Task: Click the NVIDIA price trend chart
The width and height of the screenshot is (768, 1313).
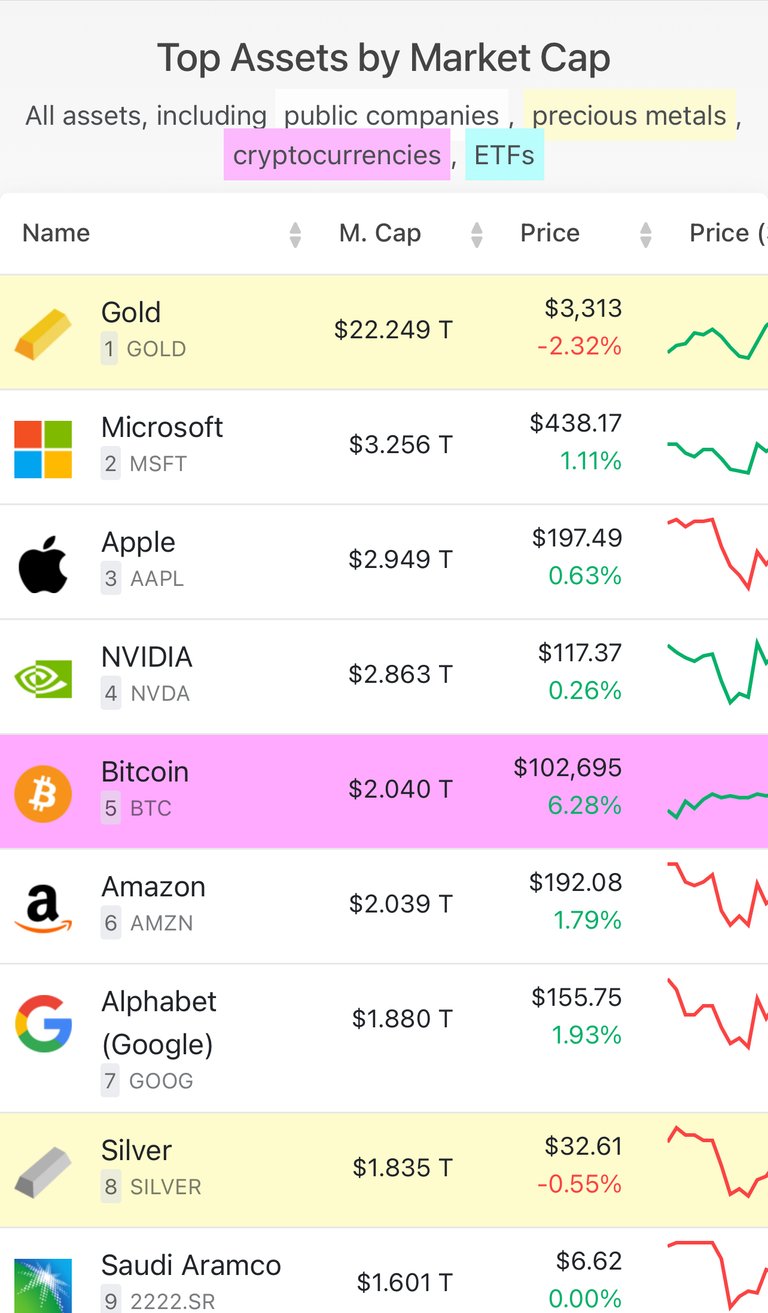Action: (717, 669)
